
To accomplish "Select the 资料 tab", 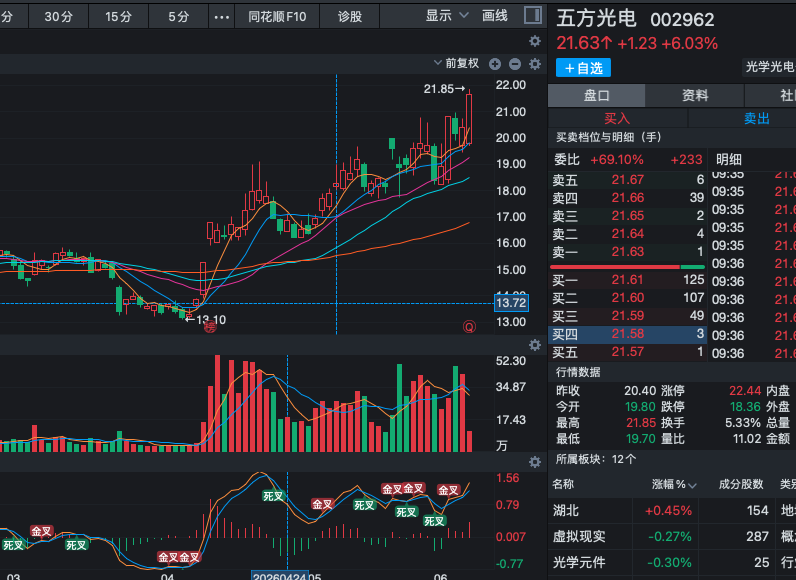I will [x=695, y=95].
